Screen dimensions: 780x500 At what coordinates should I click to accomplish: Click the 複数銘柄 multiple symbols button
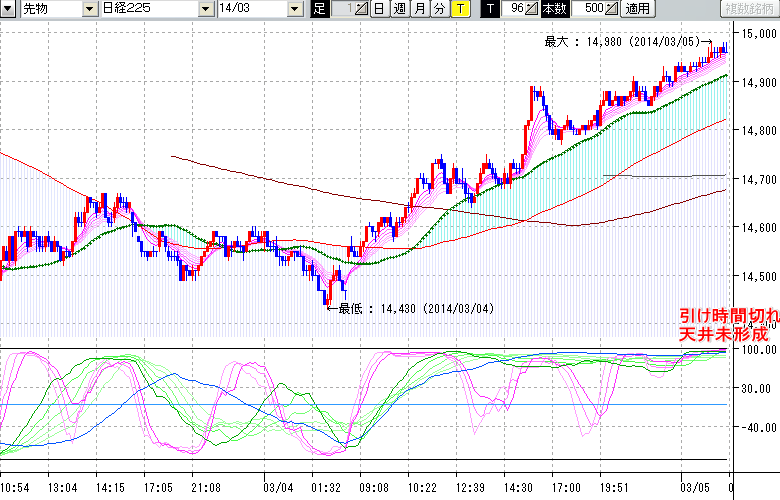coord(751,9)
